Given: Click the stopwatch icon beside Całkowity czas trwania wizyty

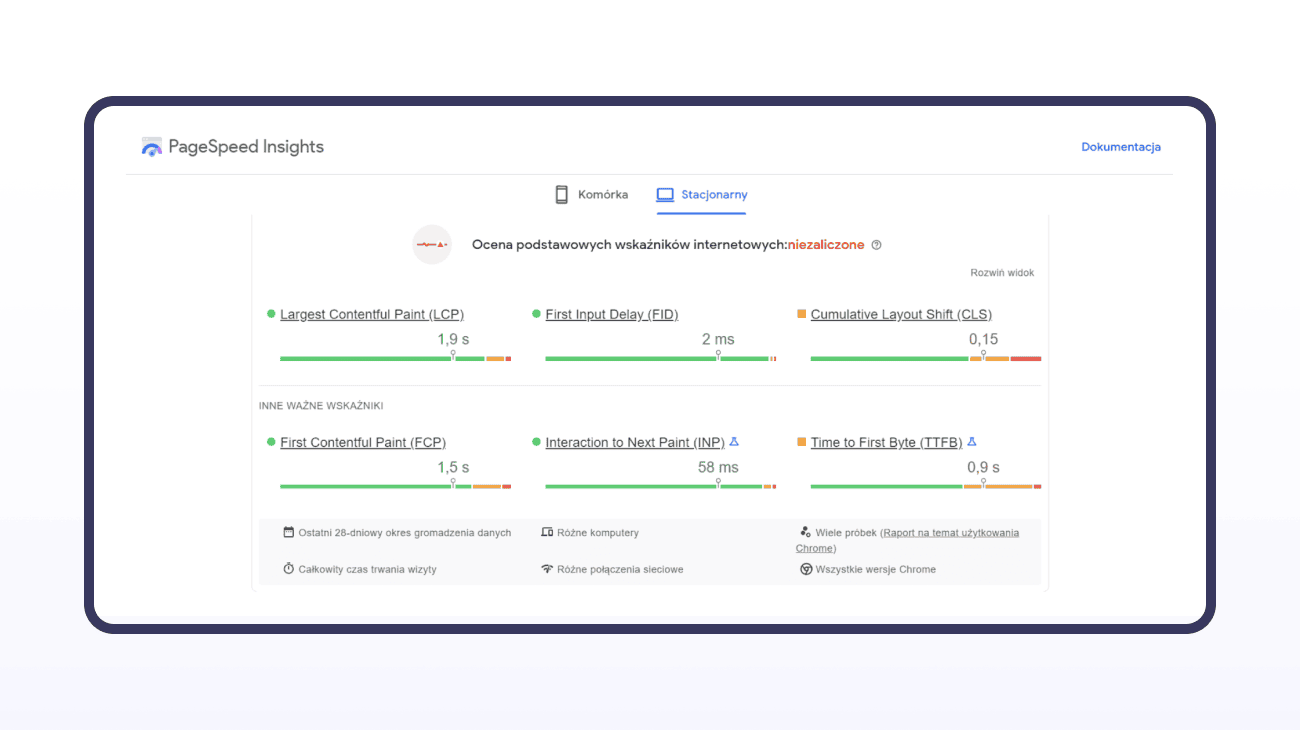Looking at the screenshot, I should (x=289, y=568).
